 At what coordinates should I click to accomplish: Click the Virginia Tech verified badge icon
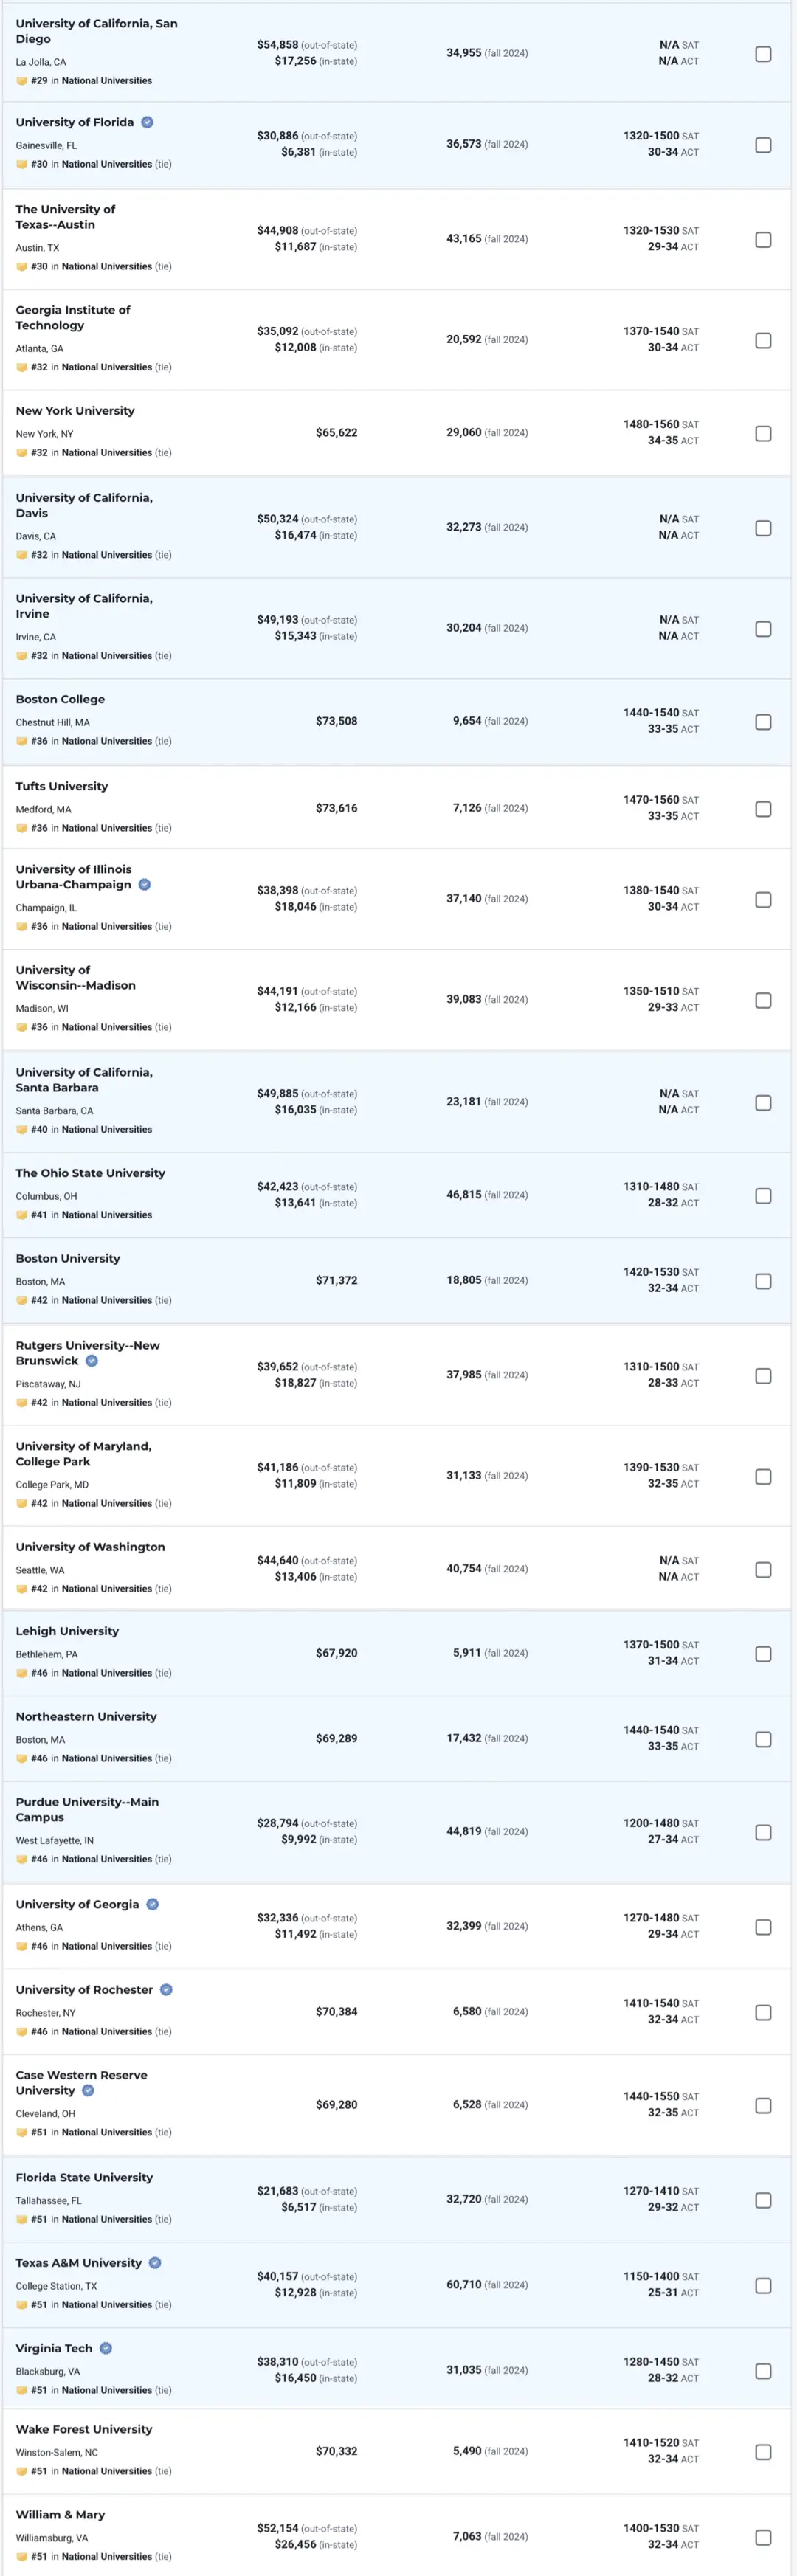point(106,2348)
